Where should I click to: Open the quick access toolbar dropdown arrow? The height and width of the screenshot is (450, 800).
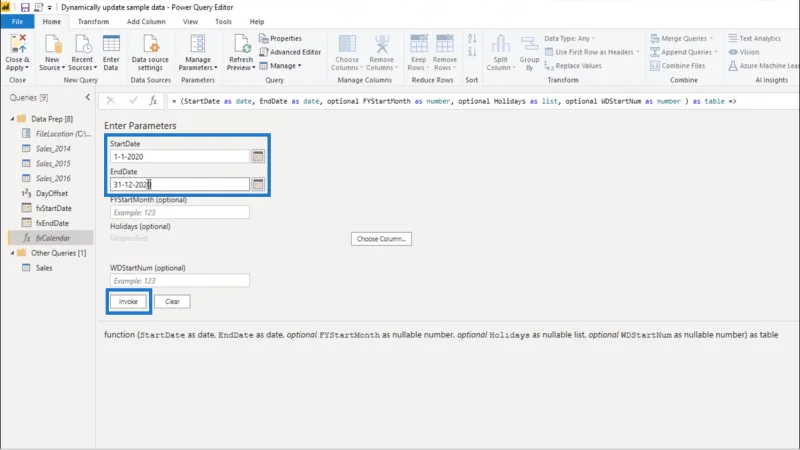(49, 8)
